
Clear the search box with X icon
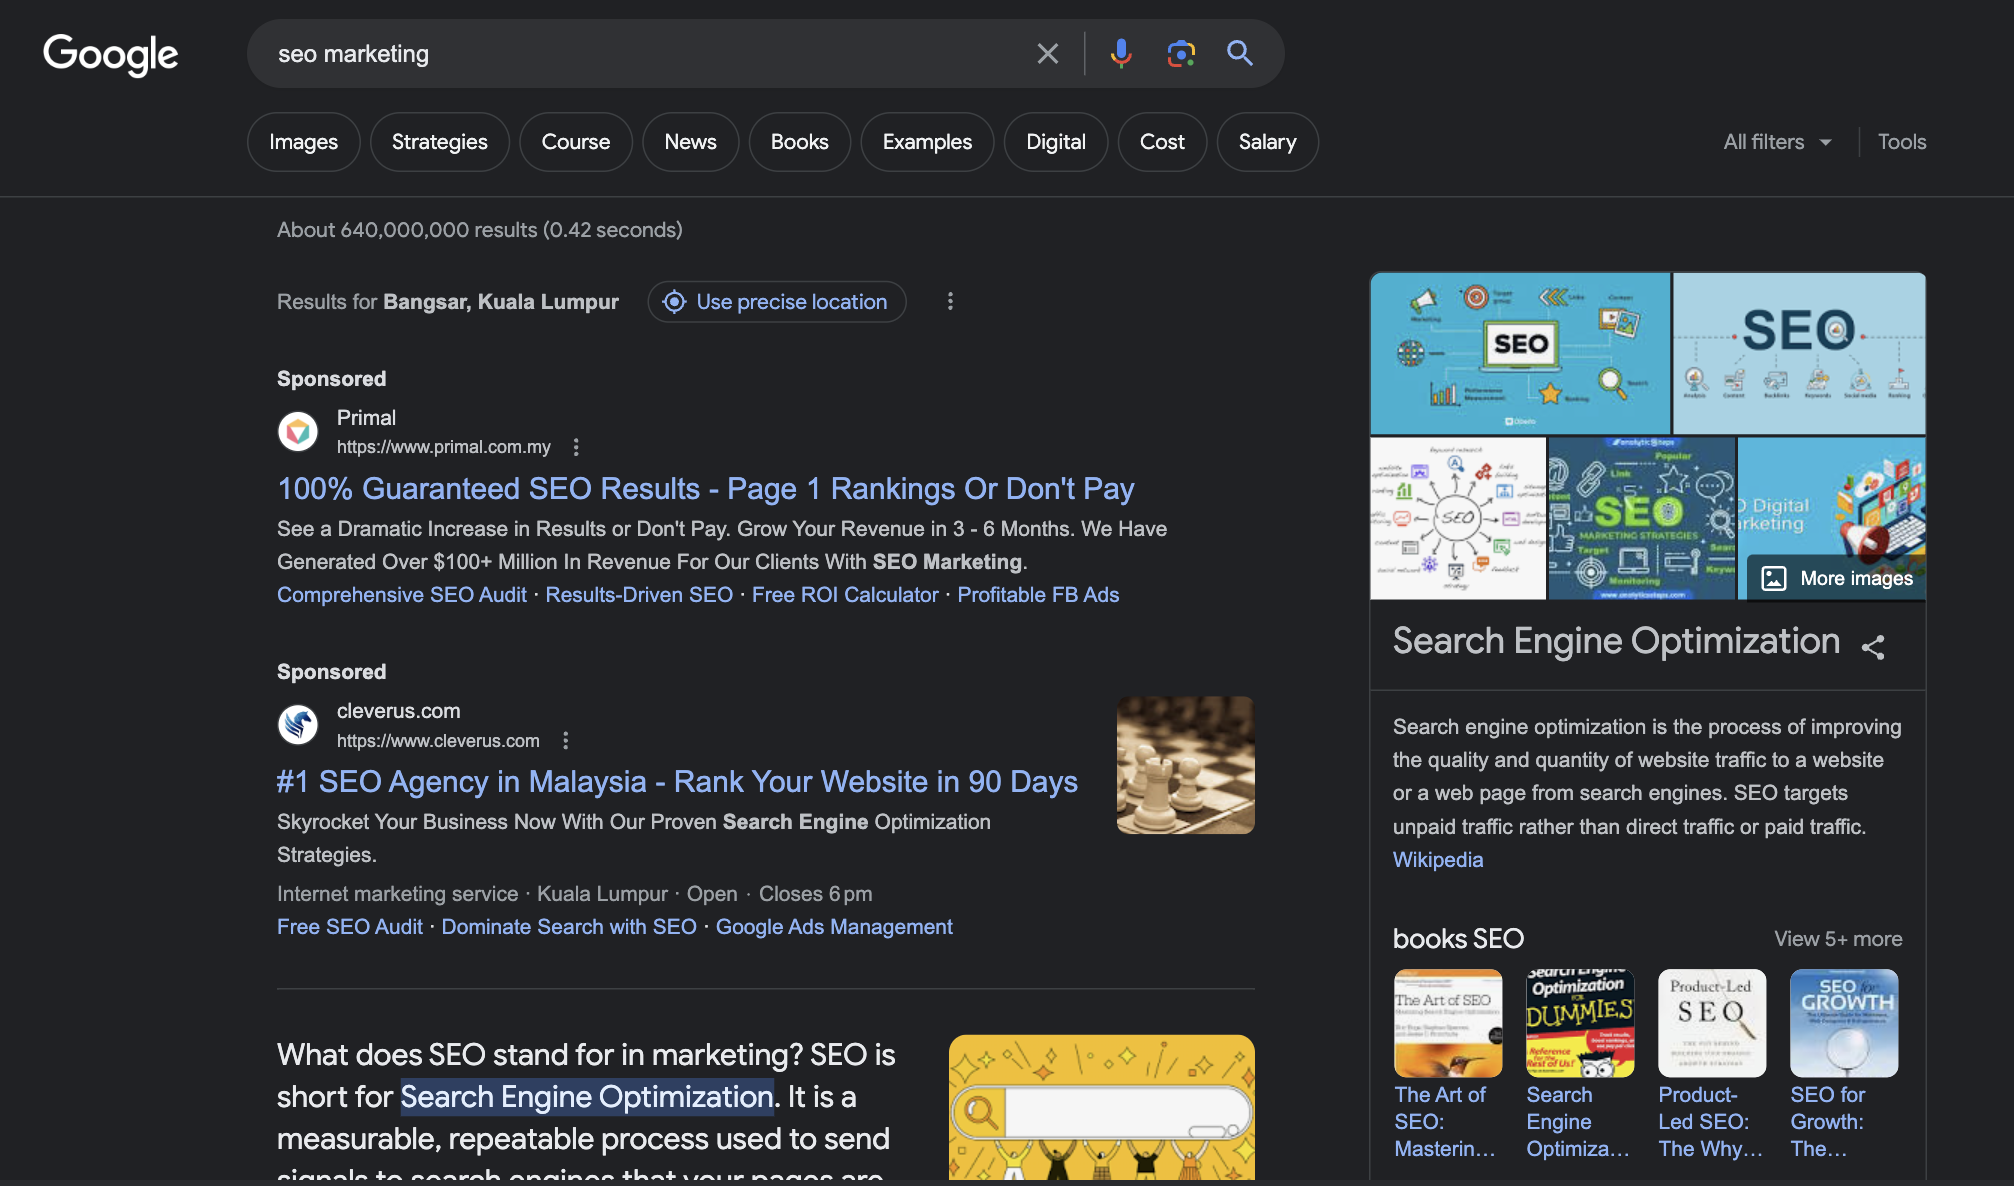(x=1047, y=54)
